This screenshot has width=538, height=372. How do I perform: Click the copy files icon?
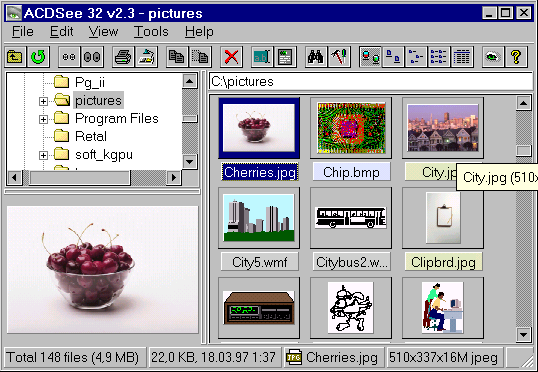tap(177, 57)
